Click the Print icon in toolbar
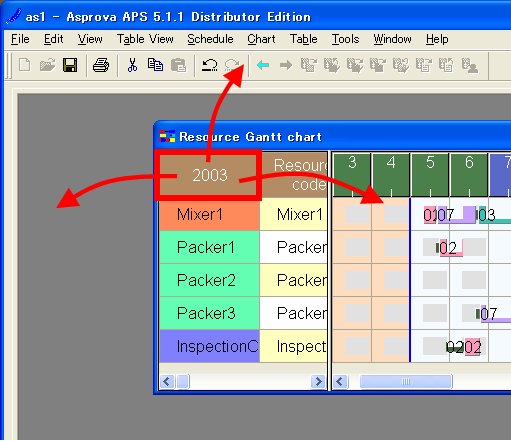 pos(101,65)
